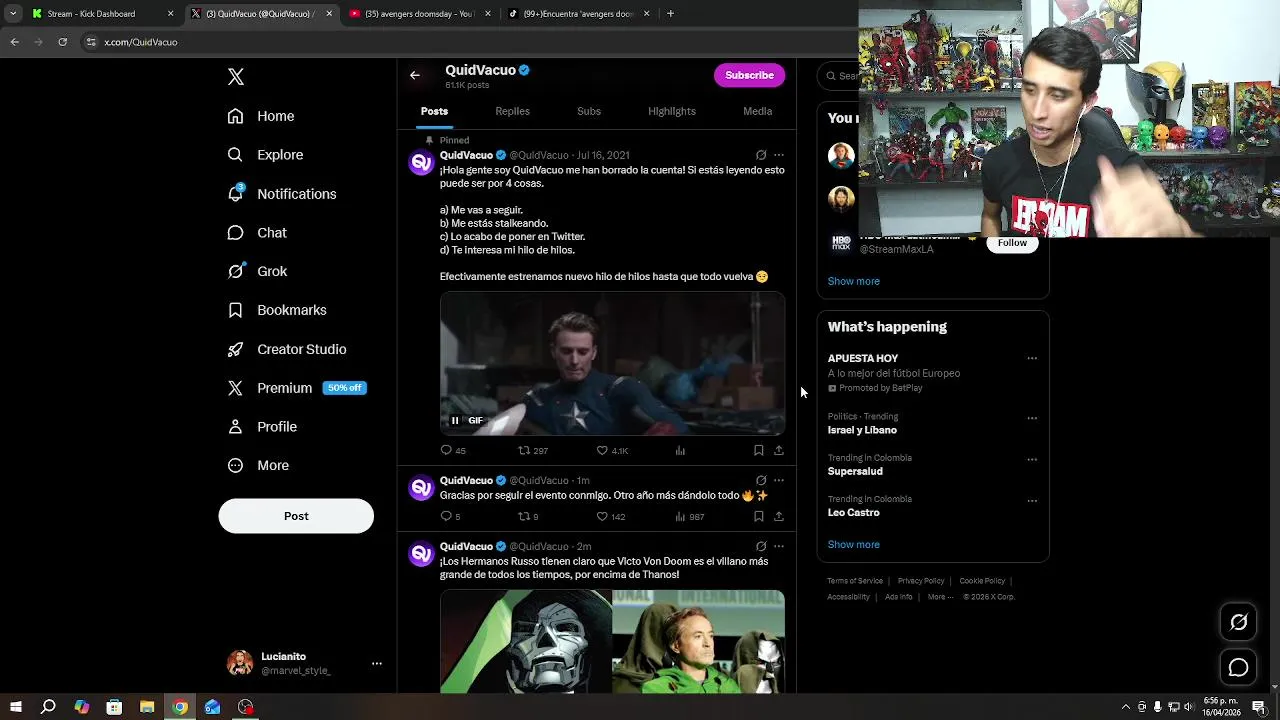Open options for Supersalud trend
Viewport: 1280px width, 720px height.
tap(1032, 460)
